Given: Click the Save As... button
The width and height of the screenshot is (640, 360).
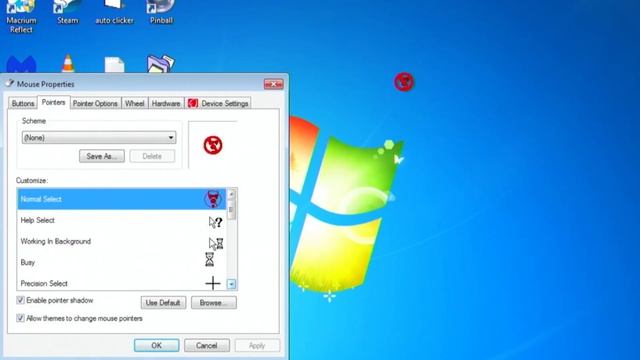Looking at the screenshot, I should coord(102,156).
